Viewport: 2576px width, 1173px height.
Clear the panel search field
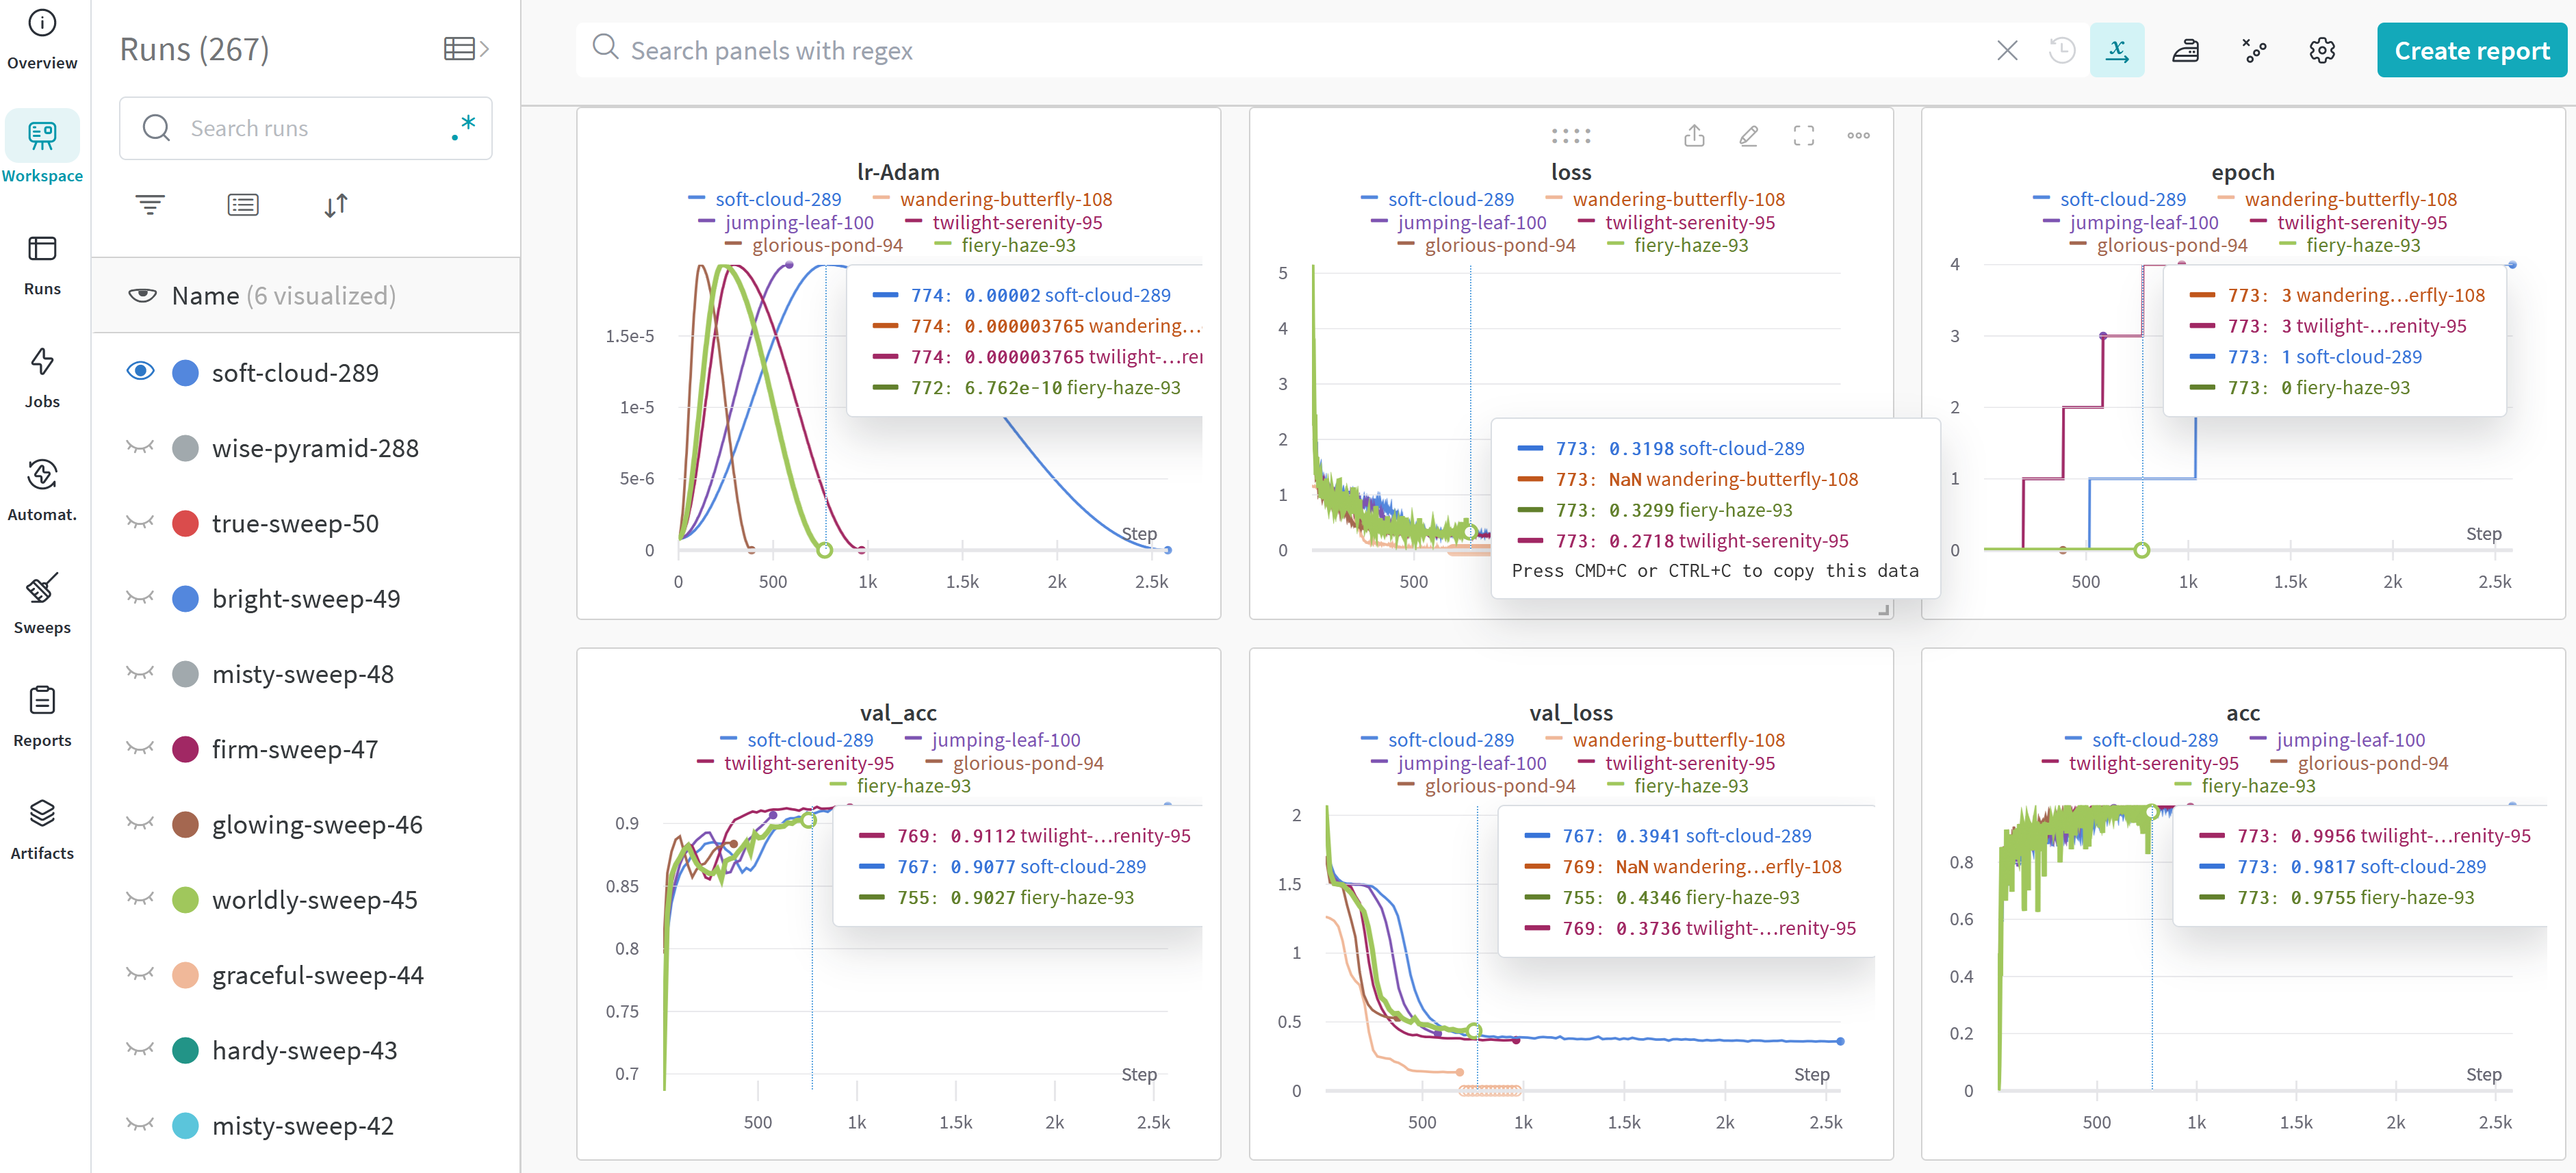(2006, 50)
